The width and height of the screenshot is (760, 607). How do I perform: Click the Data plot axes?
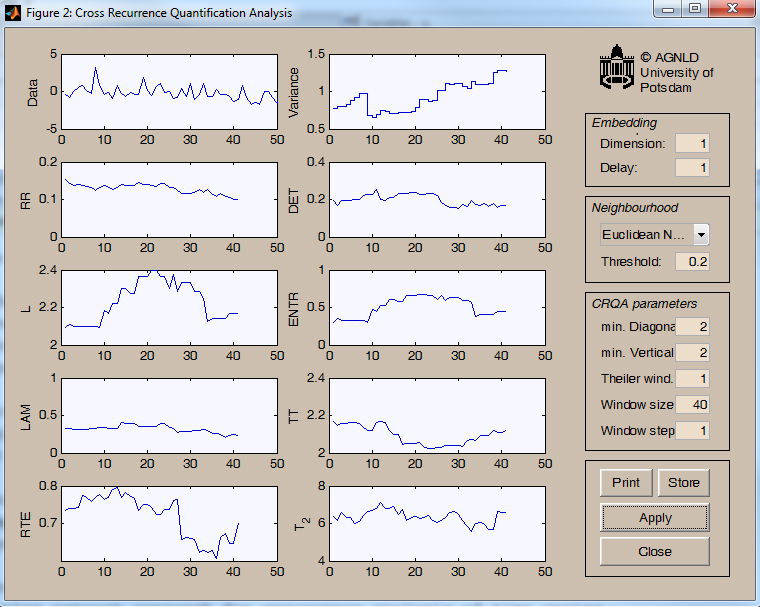tap(169, 92)
